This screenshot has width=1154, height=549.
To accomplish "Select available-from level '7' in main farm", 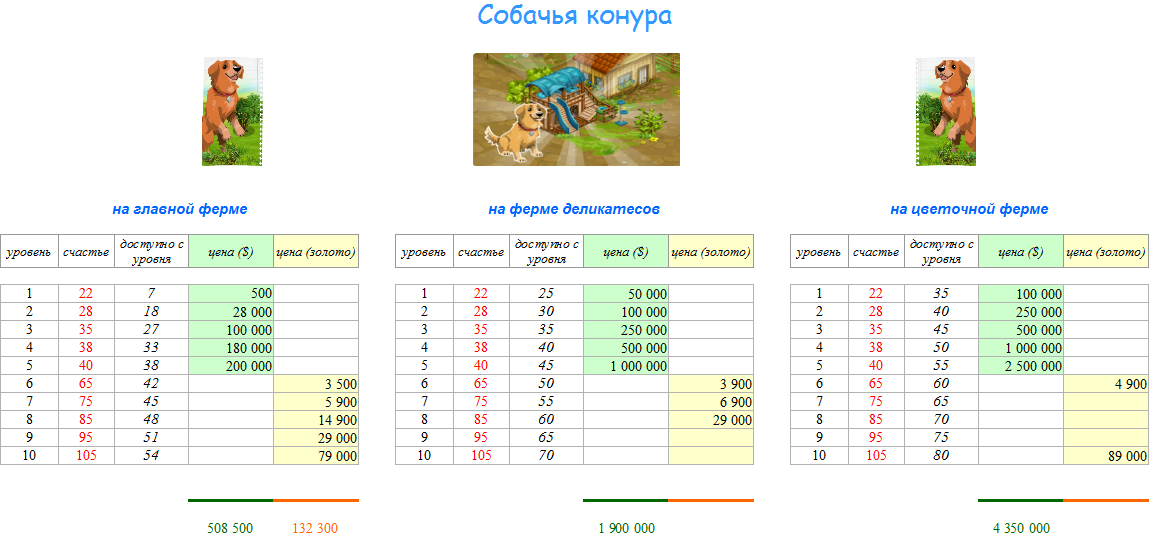I will click(x=152, y=293).
